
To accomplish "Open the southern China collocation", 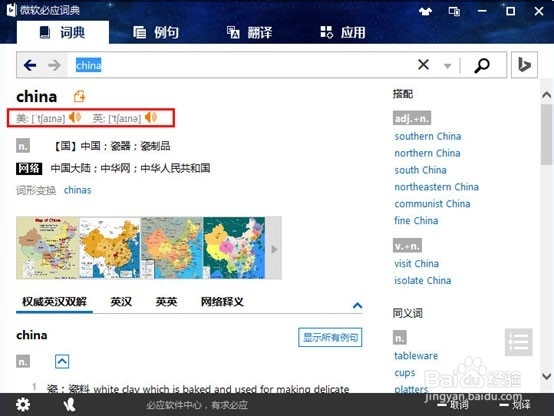I will tap(428, 136).
